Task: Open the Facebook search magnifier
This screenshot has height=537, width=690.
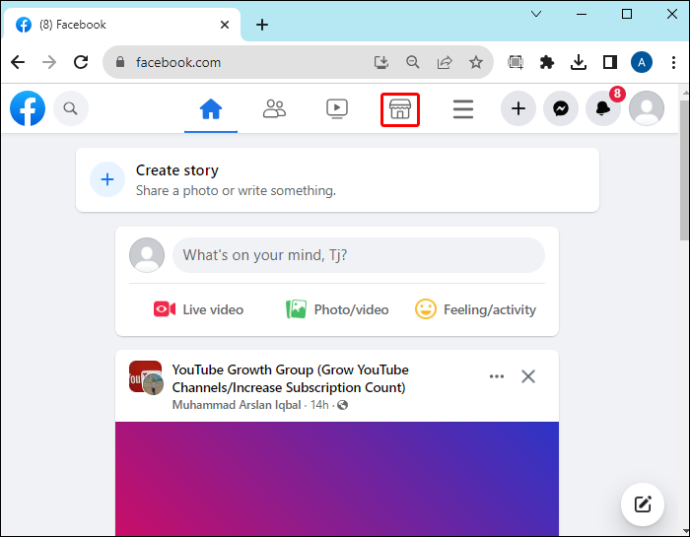Action: 70,108
